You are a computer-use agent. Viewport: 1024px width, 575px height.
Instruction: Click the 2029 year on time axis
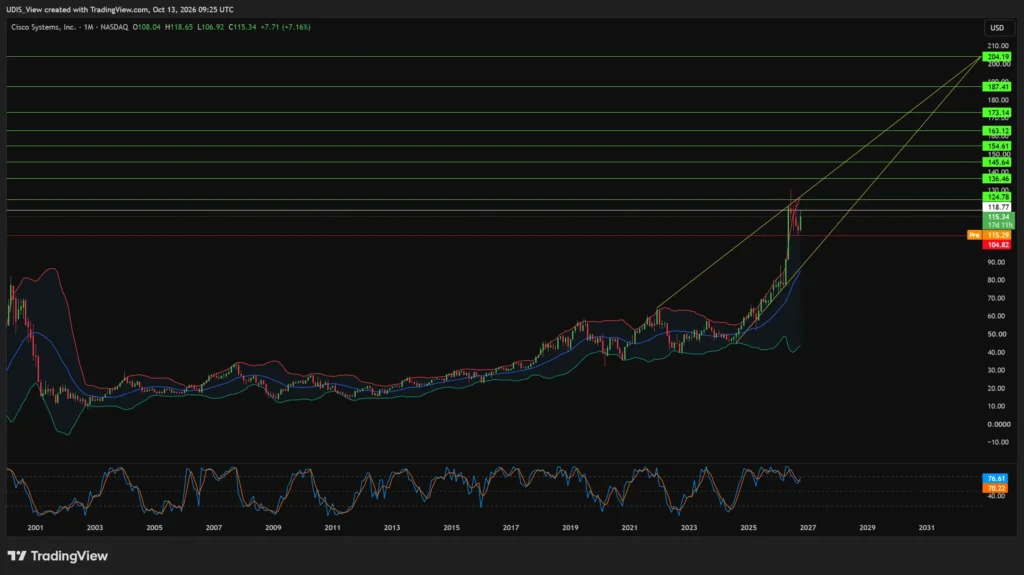867,528
